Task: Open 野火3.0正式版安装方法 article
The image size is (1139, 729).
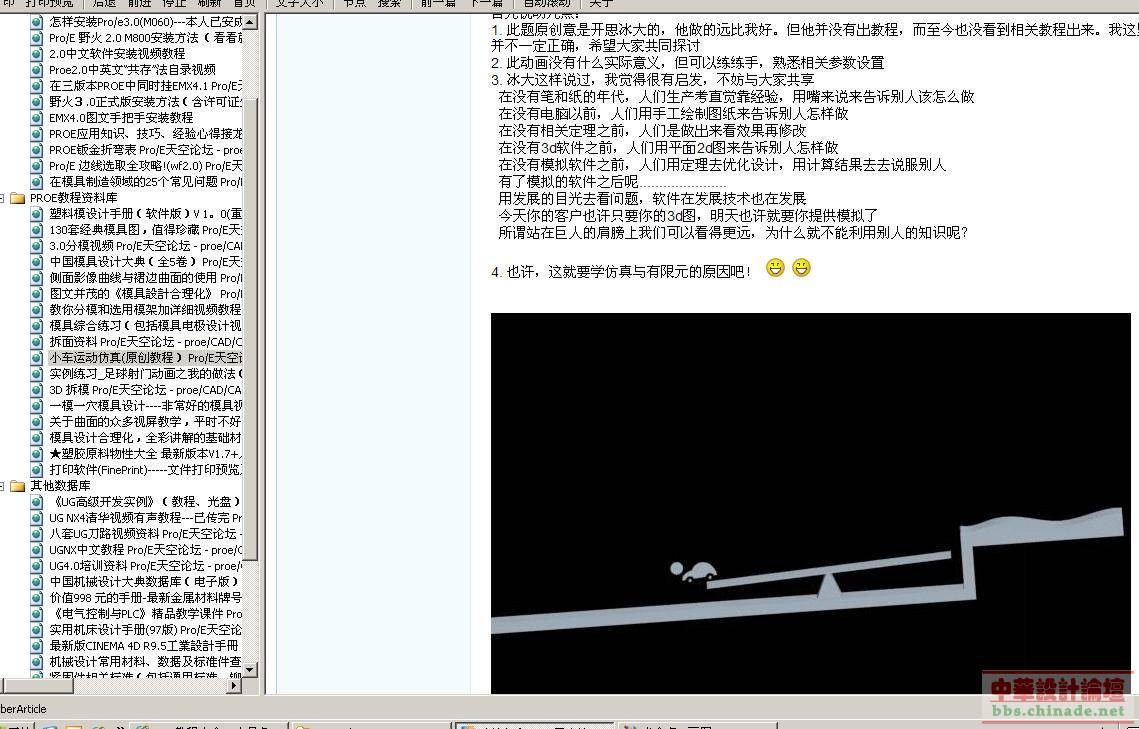Action: click(145, 102)
